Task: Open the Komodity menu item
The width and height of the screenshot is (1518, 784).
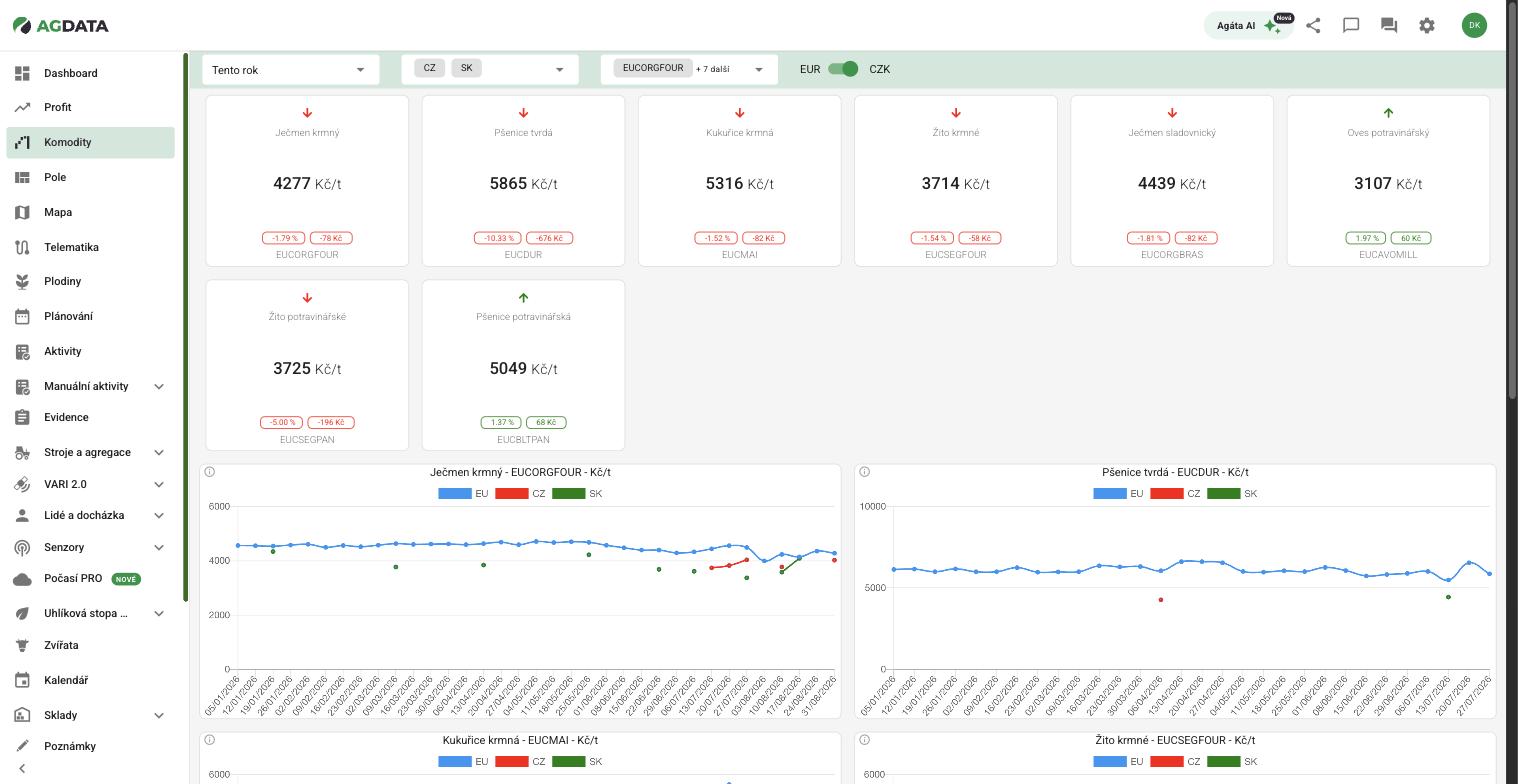Action: click(x=90, y=142)
